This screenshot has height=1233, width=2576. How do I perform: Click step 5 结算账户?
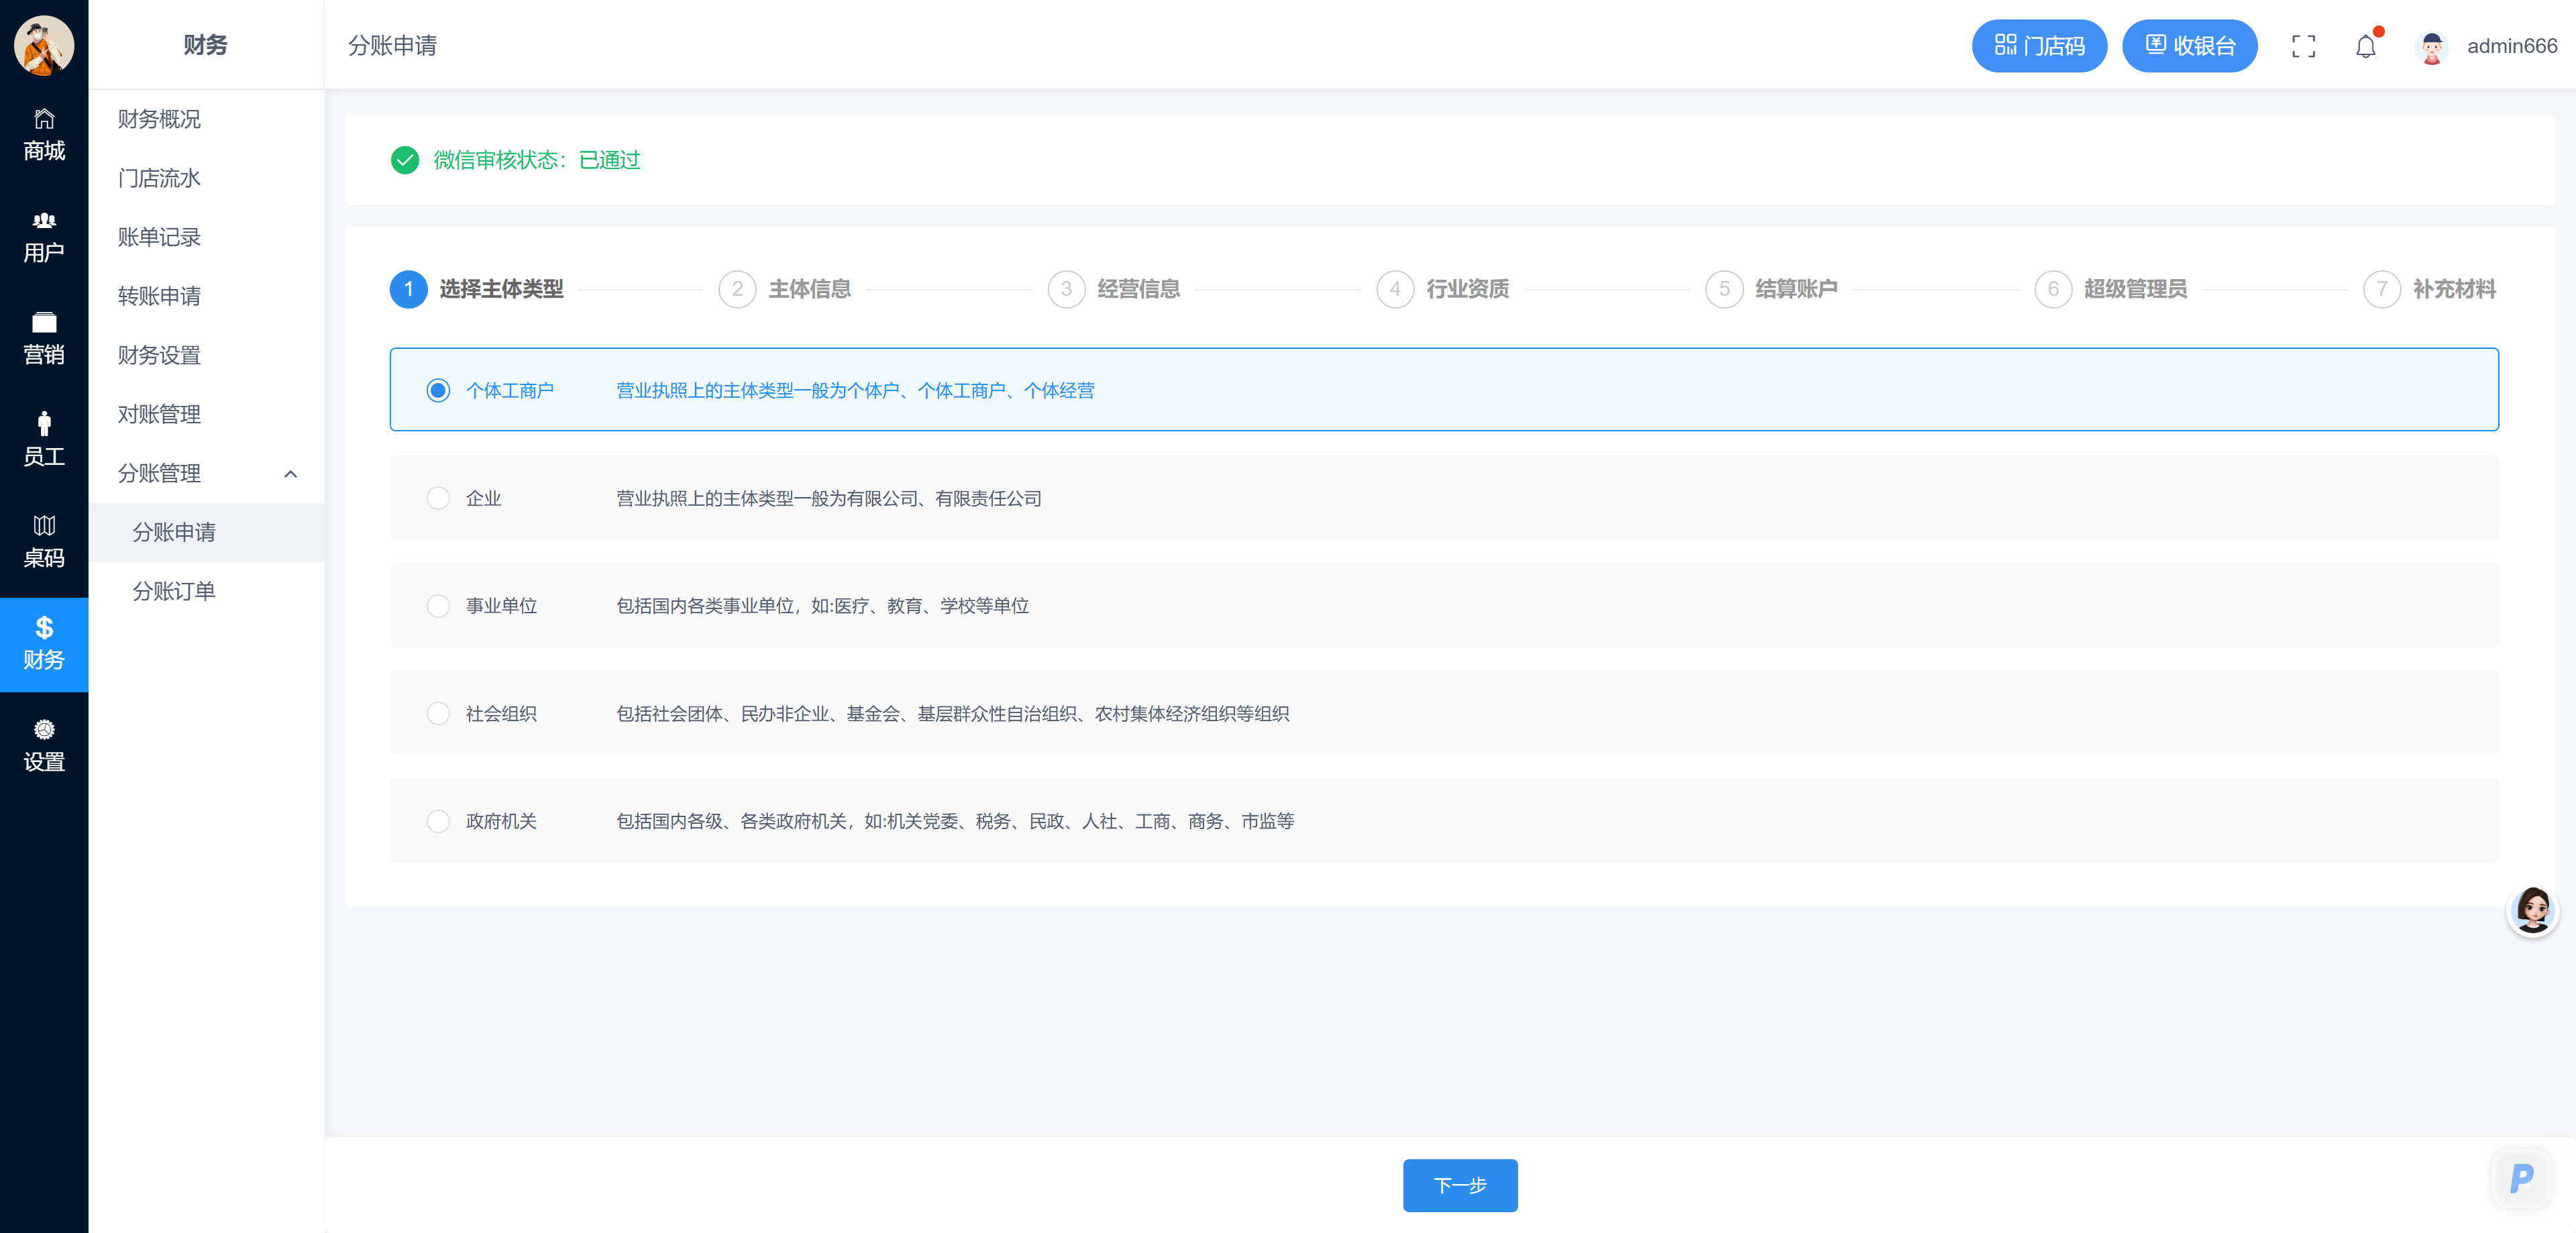1772,289
